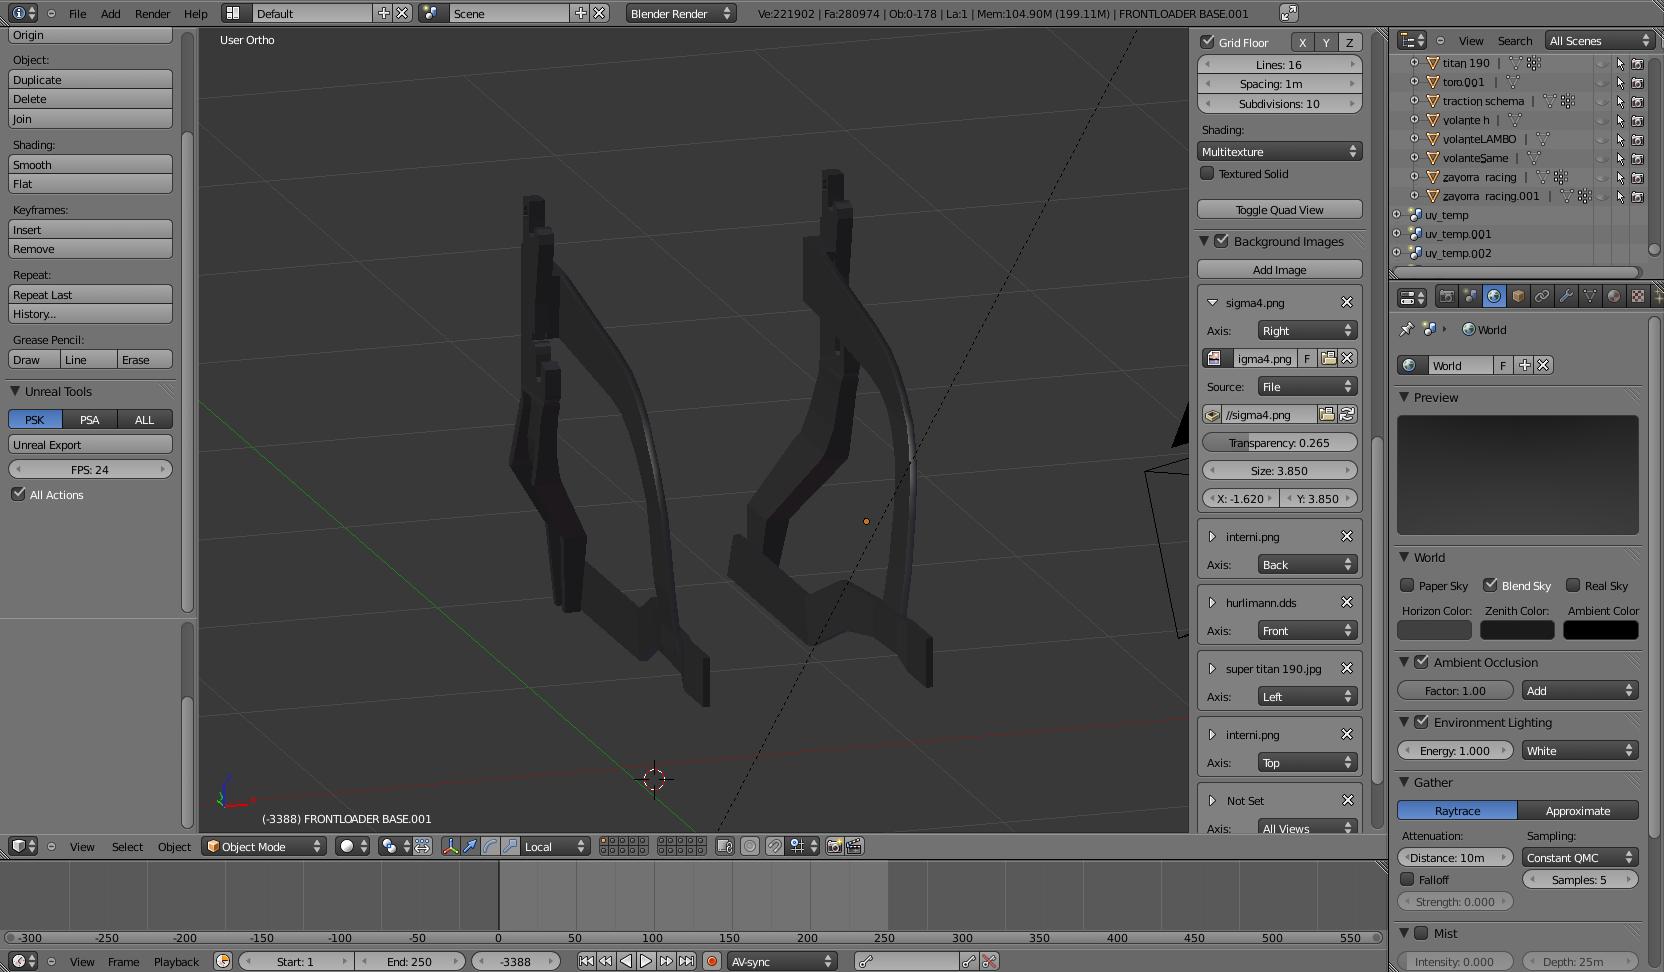
Task: Click the Unreal Export button
Action: point(90,444)
